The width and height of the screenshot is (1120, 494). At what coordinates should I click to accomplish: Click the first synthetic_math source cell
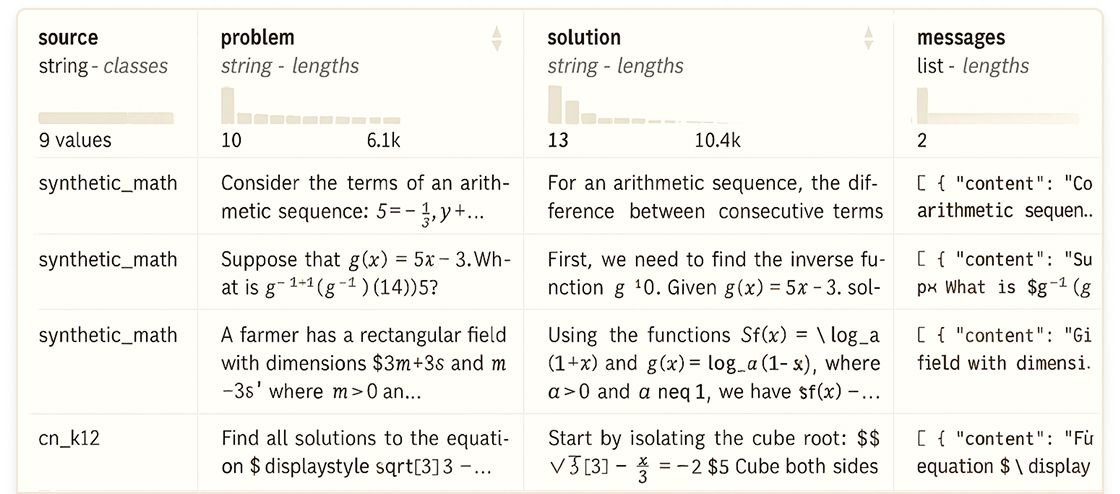pyautogui.click(x=107, y=183)
